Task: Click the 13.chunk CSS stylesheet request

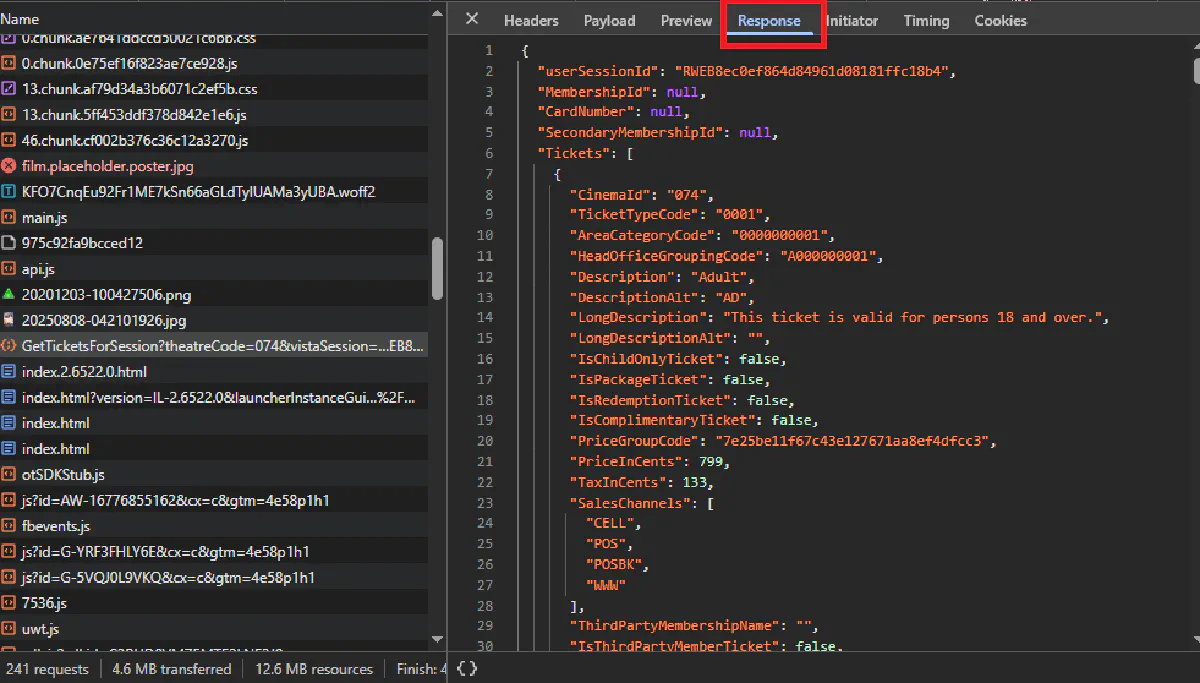Action: (x=139, y=89)
